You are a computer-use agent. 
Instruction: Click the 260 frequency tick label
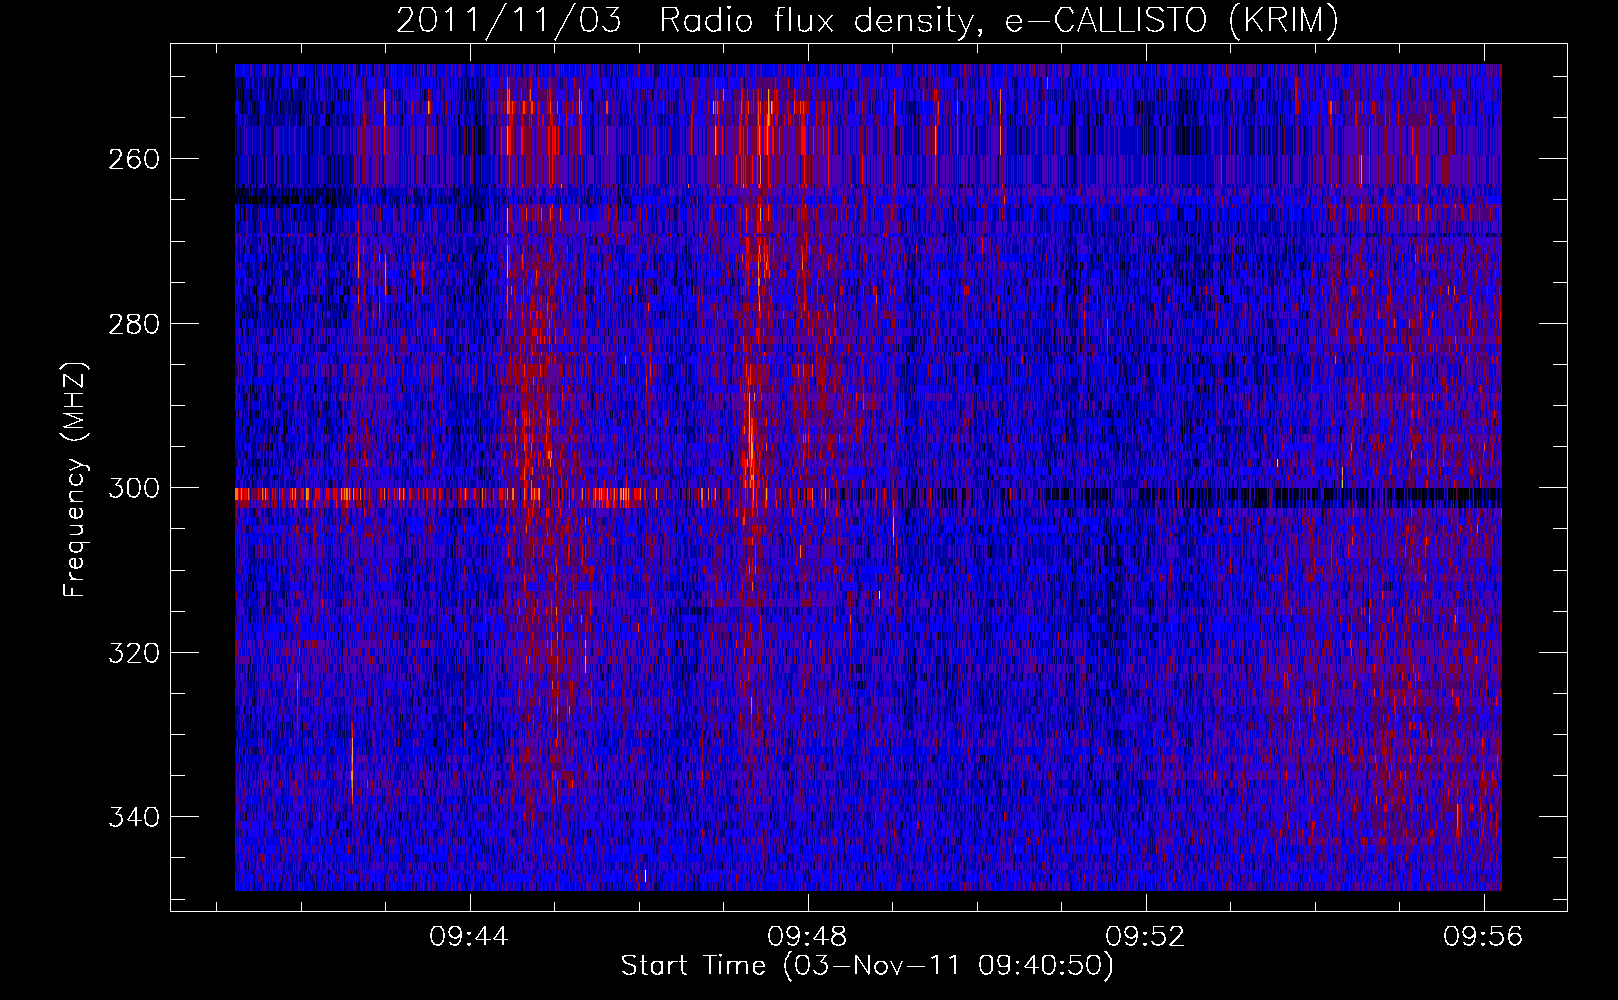[x=134, y=159]
